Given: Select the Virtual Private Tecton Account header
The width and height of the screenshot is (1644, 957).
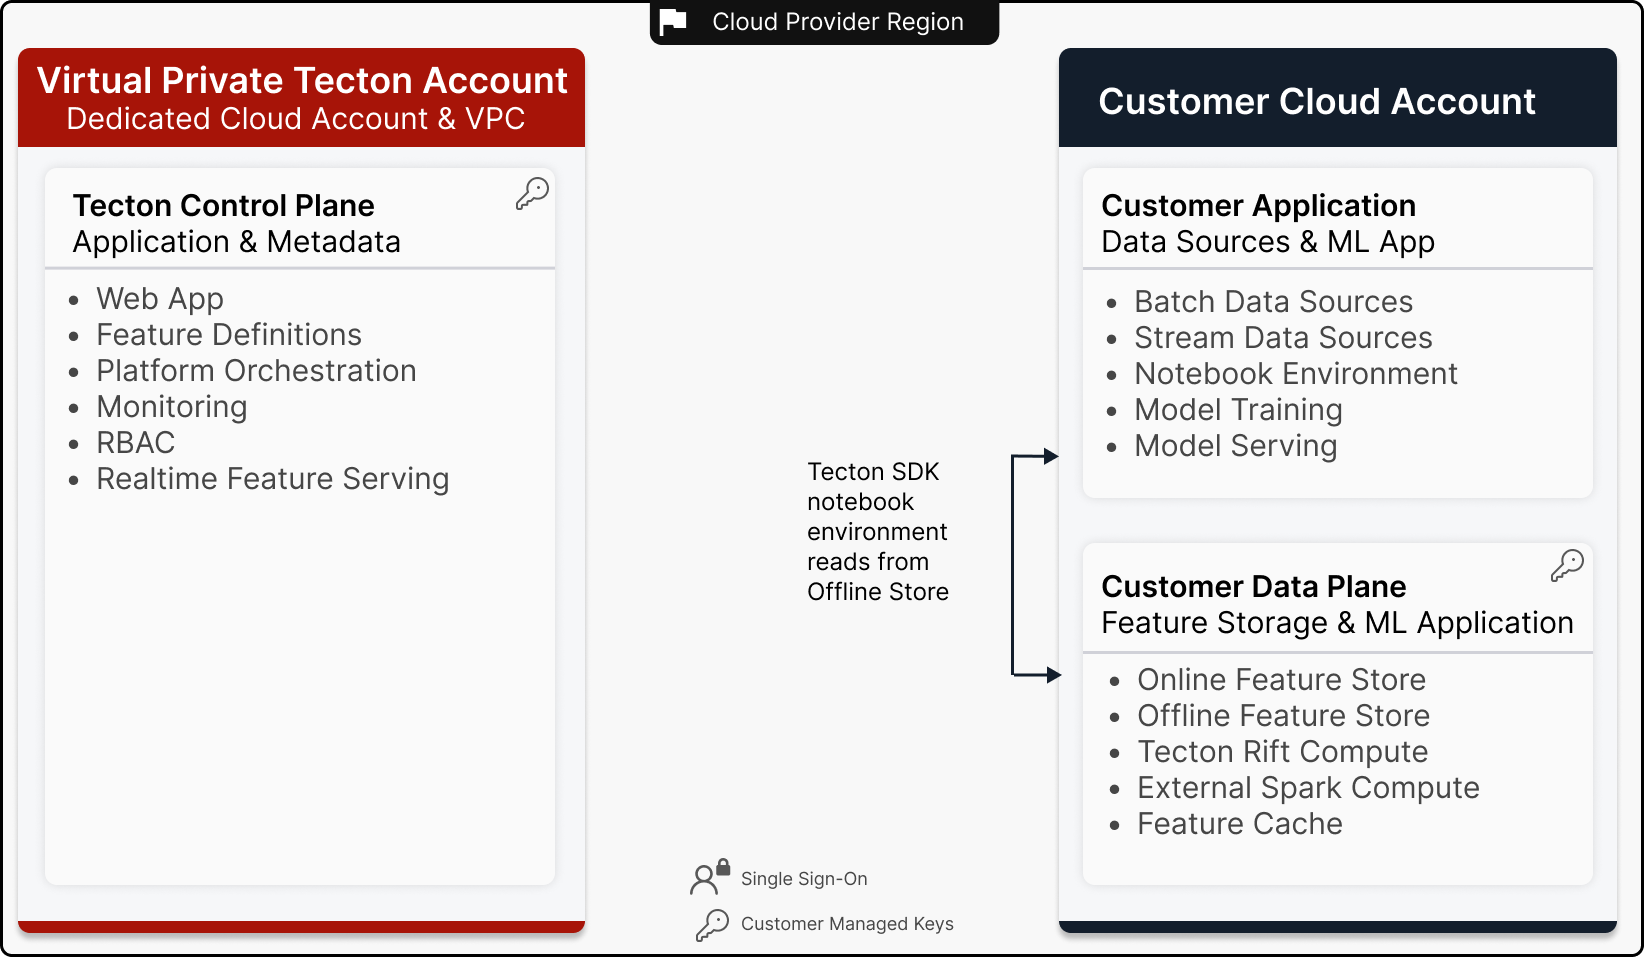Looking at the screenshot, I should [x=302, y=80].
